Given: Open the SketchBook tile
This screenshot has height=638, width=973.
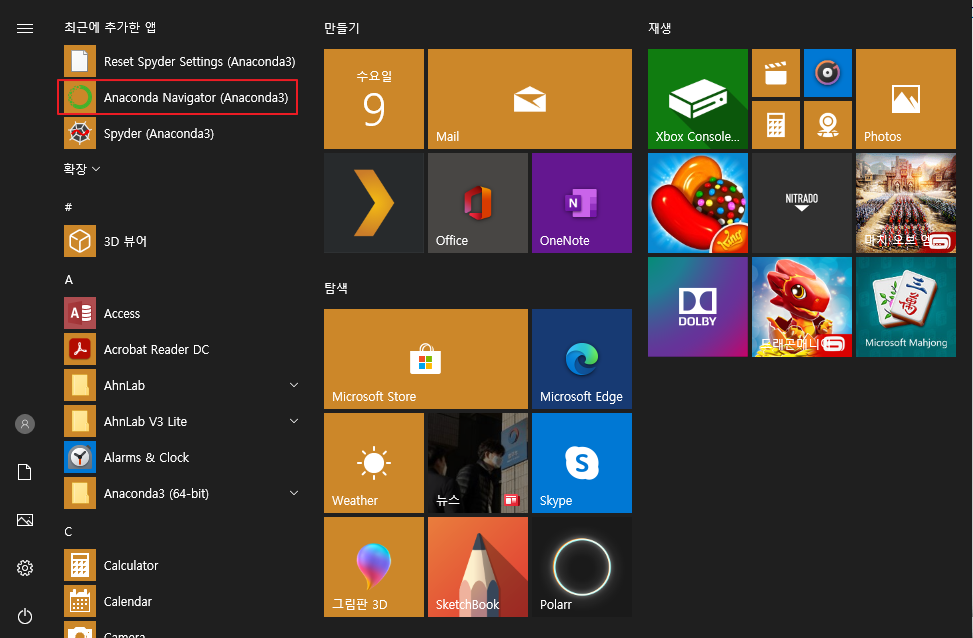Looking at the screenshot, I should [478, 567].
